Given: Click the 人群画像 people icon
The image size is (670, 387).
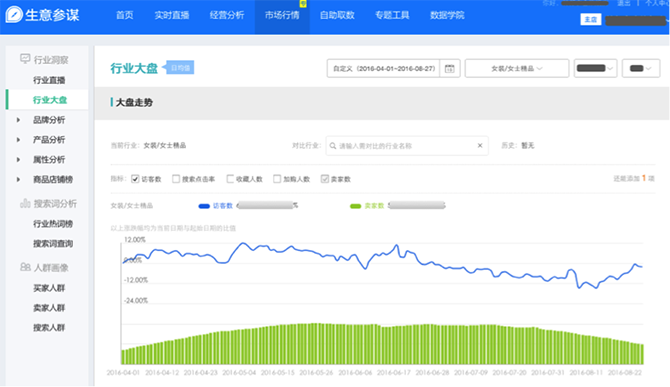Looking at the screenshot, I should pyautogui.click(x=25, y=267).
